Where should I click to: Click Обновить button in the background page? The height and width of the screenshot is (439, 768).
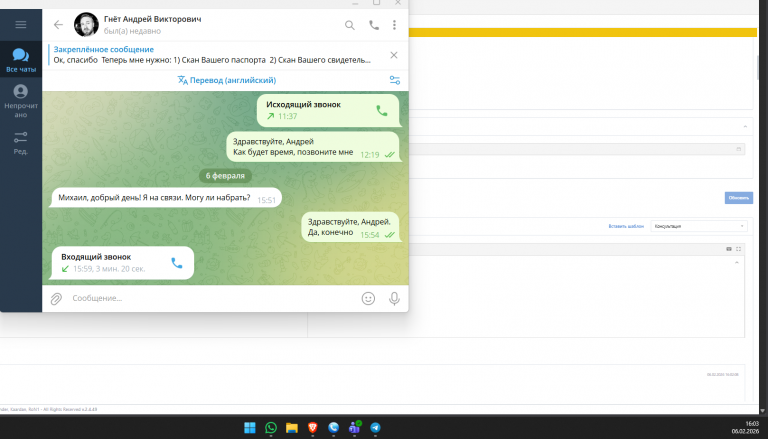point(739,198)
